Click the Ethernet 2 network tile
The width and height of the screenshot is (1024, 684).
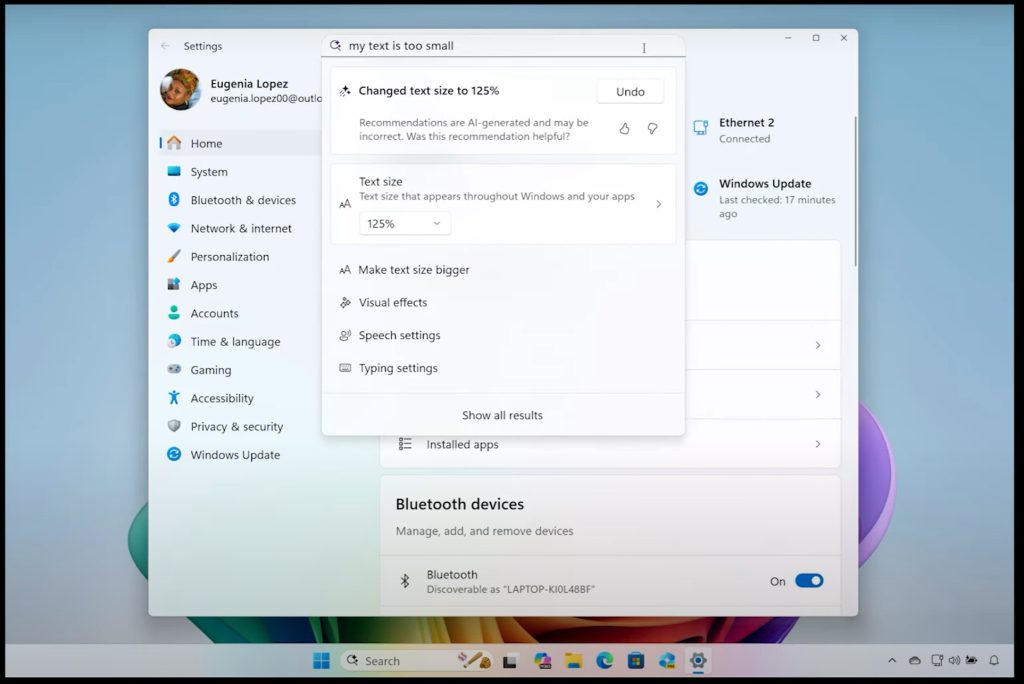click(x=745, y=130)
